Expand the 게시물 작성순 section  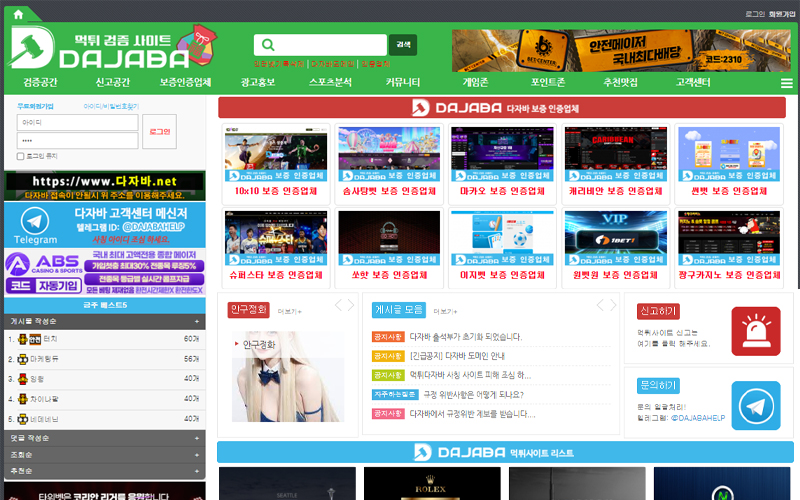click(105, 321)
